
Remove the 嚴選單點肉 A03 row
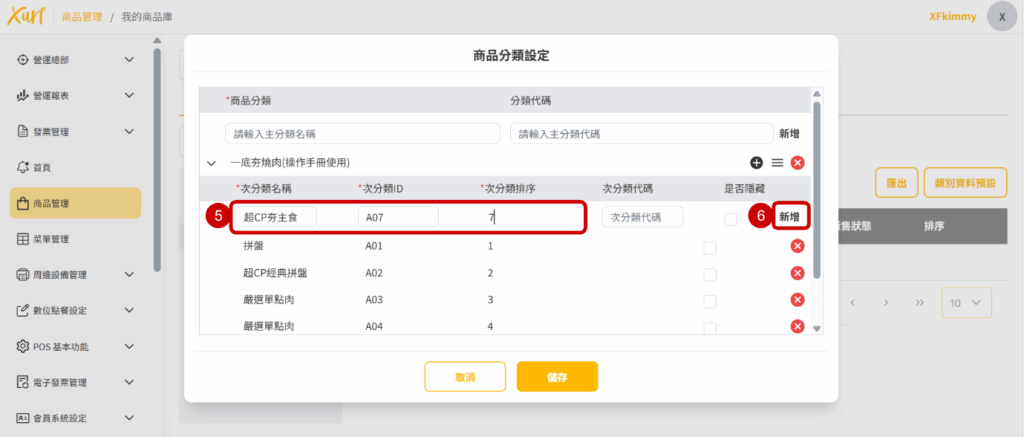(x=797, y=299)
